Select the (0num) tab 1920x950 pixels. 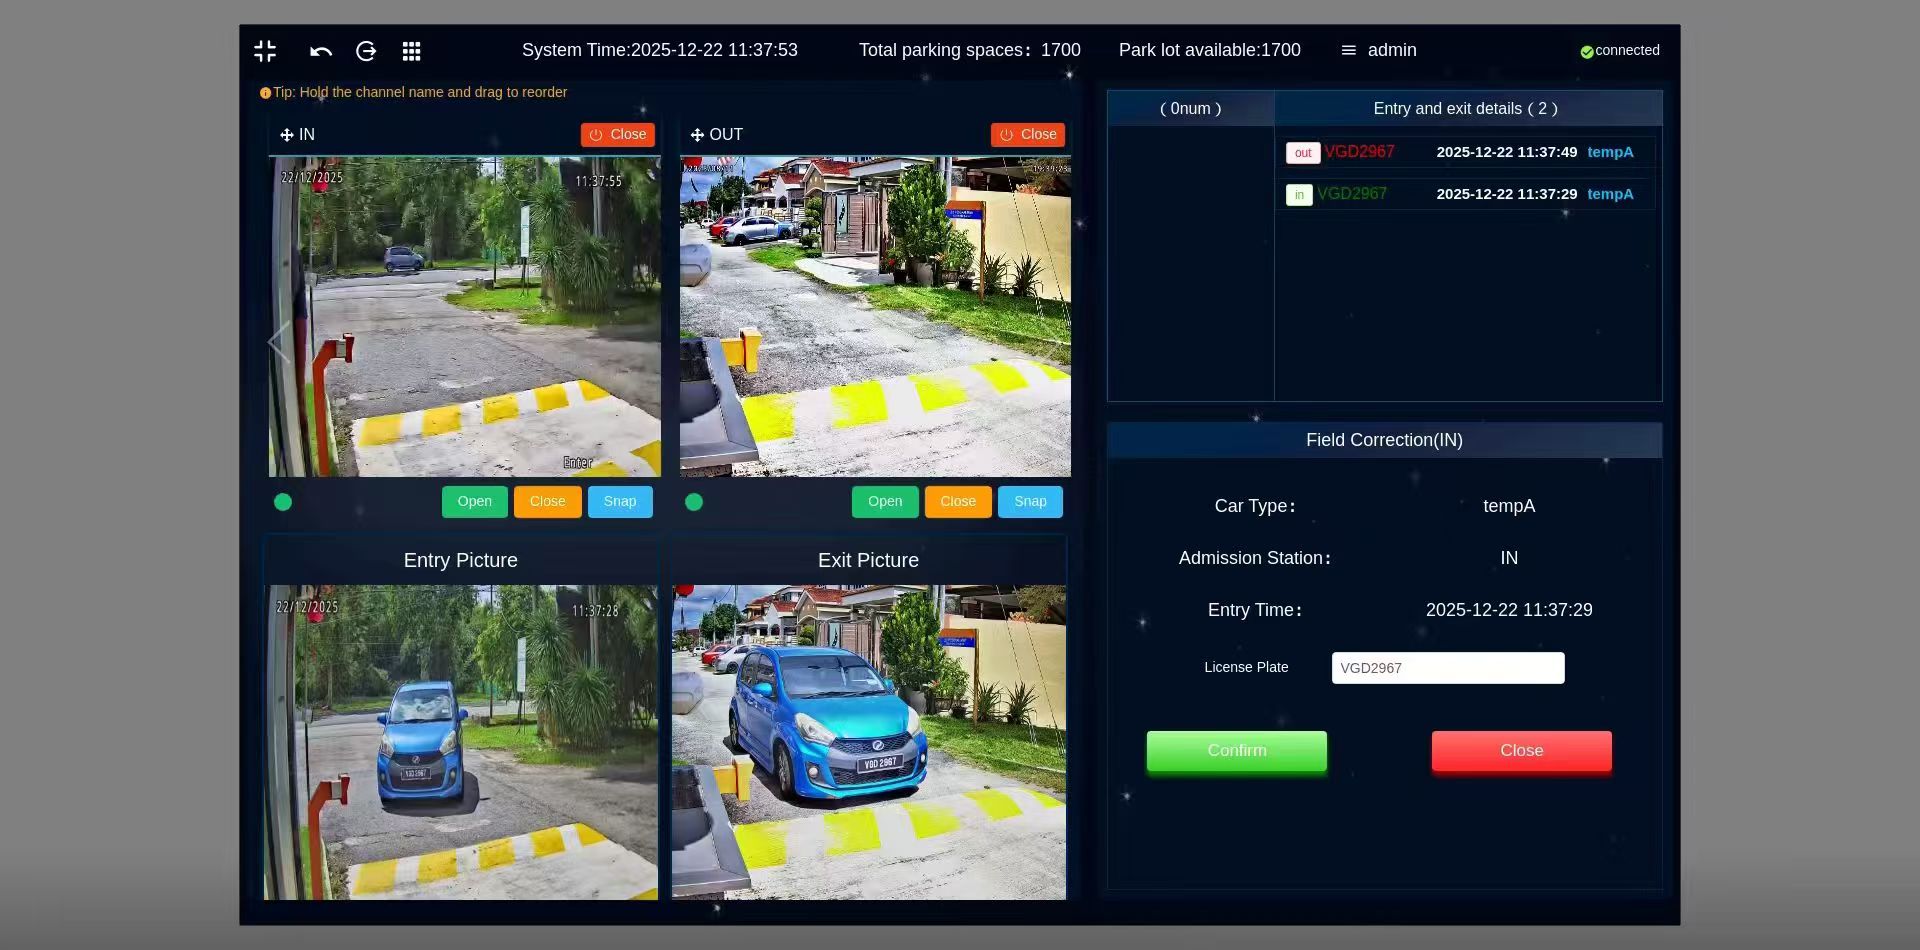pos(1191,108)
